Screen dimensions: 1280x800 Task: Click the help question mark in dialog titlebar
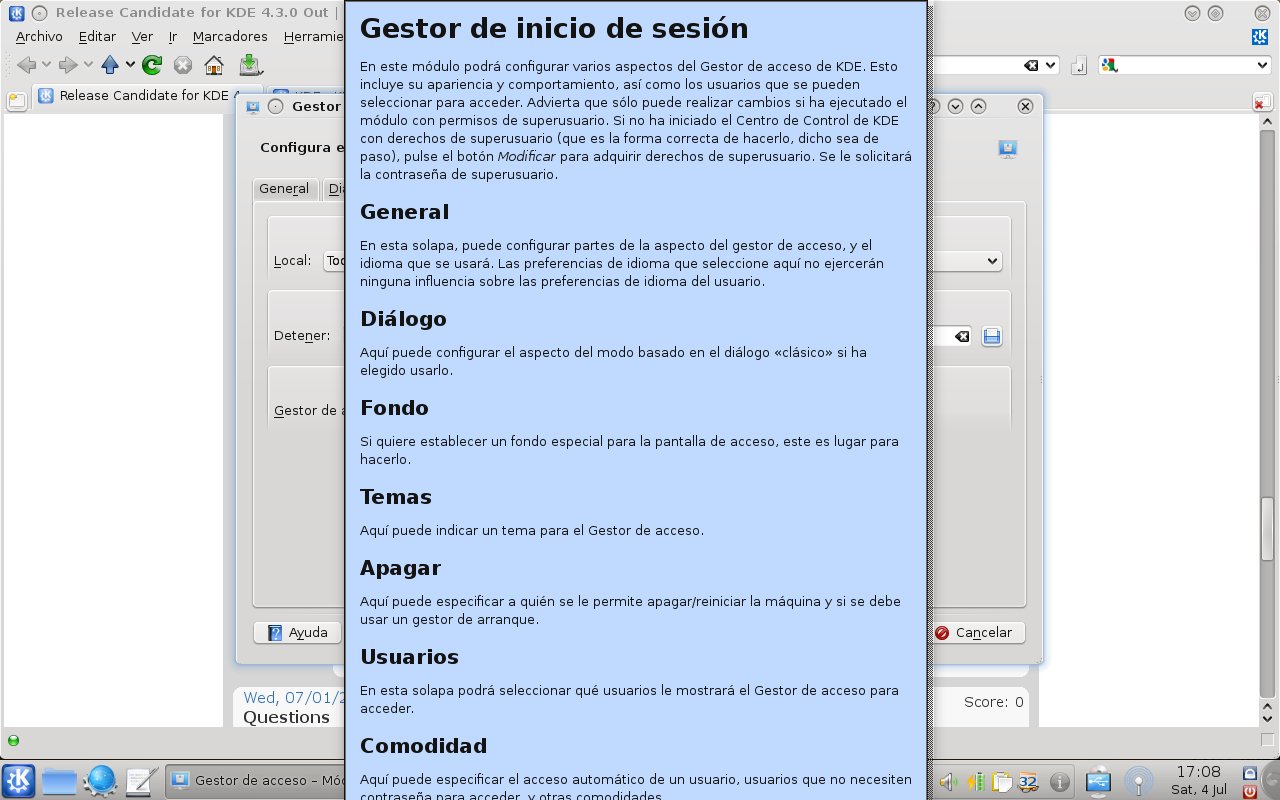pos(933,106)
